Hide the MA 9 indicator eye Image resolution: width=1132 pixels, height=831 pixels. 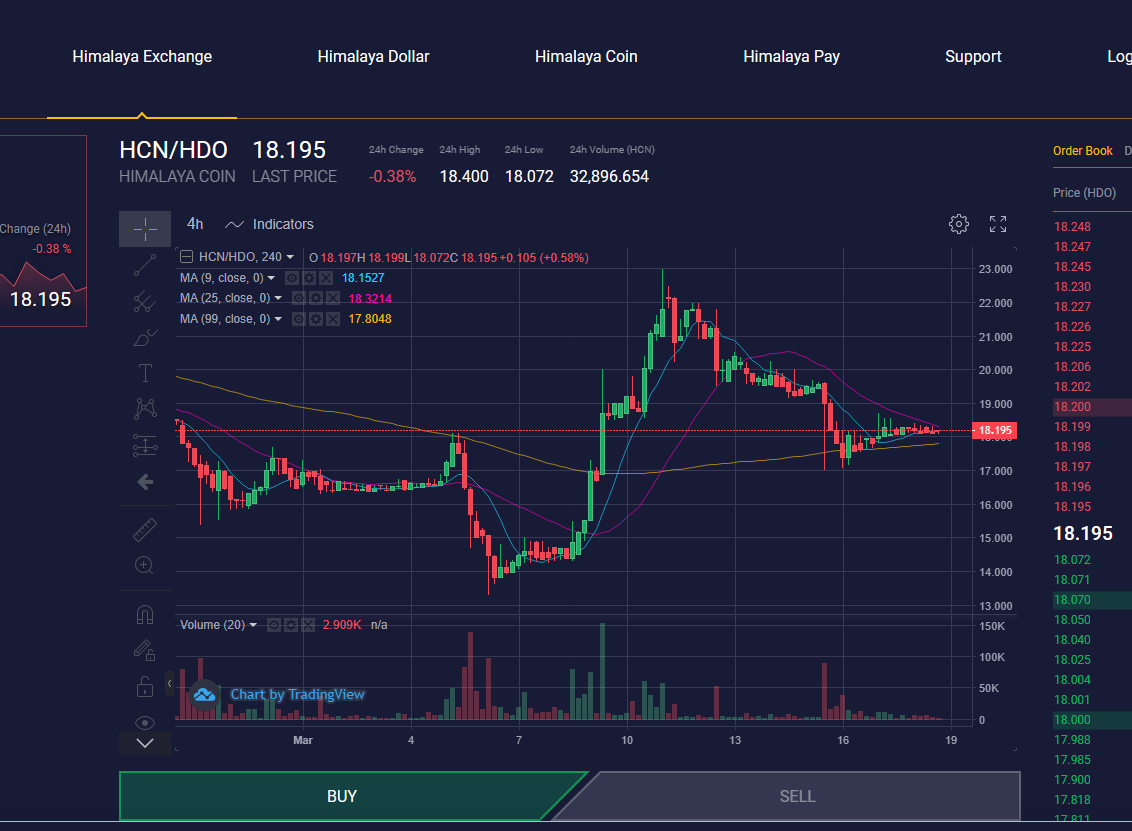292,278
